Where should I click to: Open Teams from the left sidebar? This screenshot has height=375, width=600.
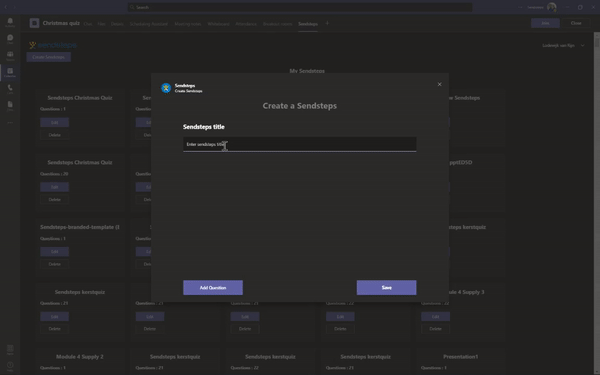pyautogui.click(x=10, y=56)
